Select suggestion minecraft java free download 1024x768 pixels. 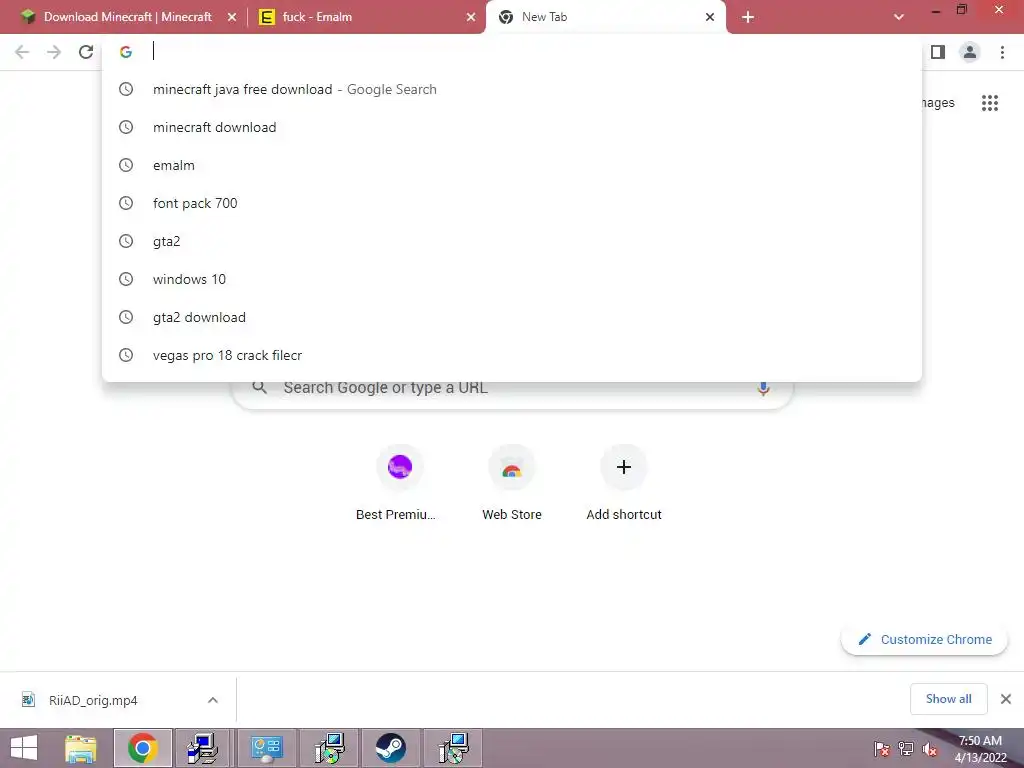511,89
